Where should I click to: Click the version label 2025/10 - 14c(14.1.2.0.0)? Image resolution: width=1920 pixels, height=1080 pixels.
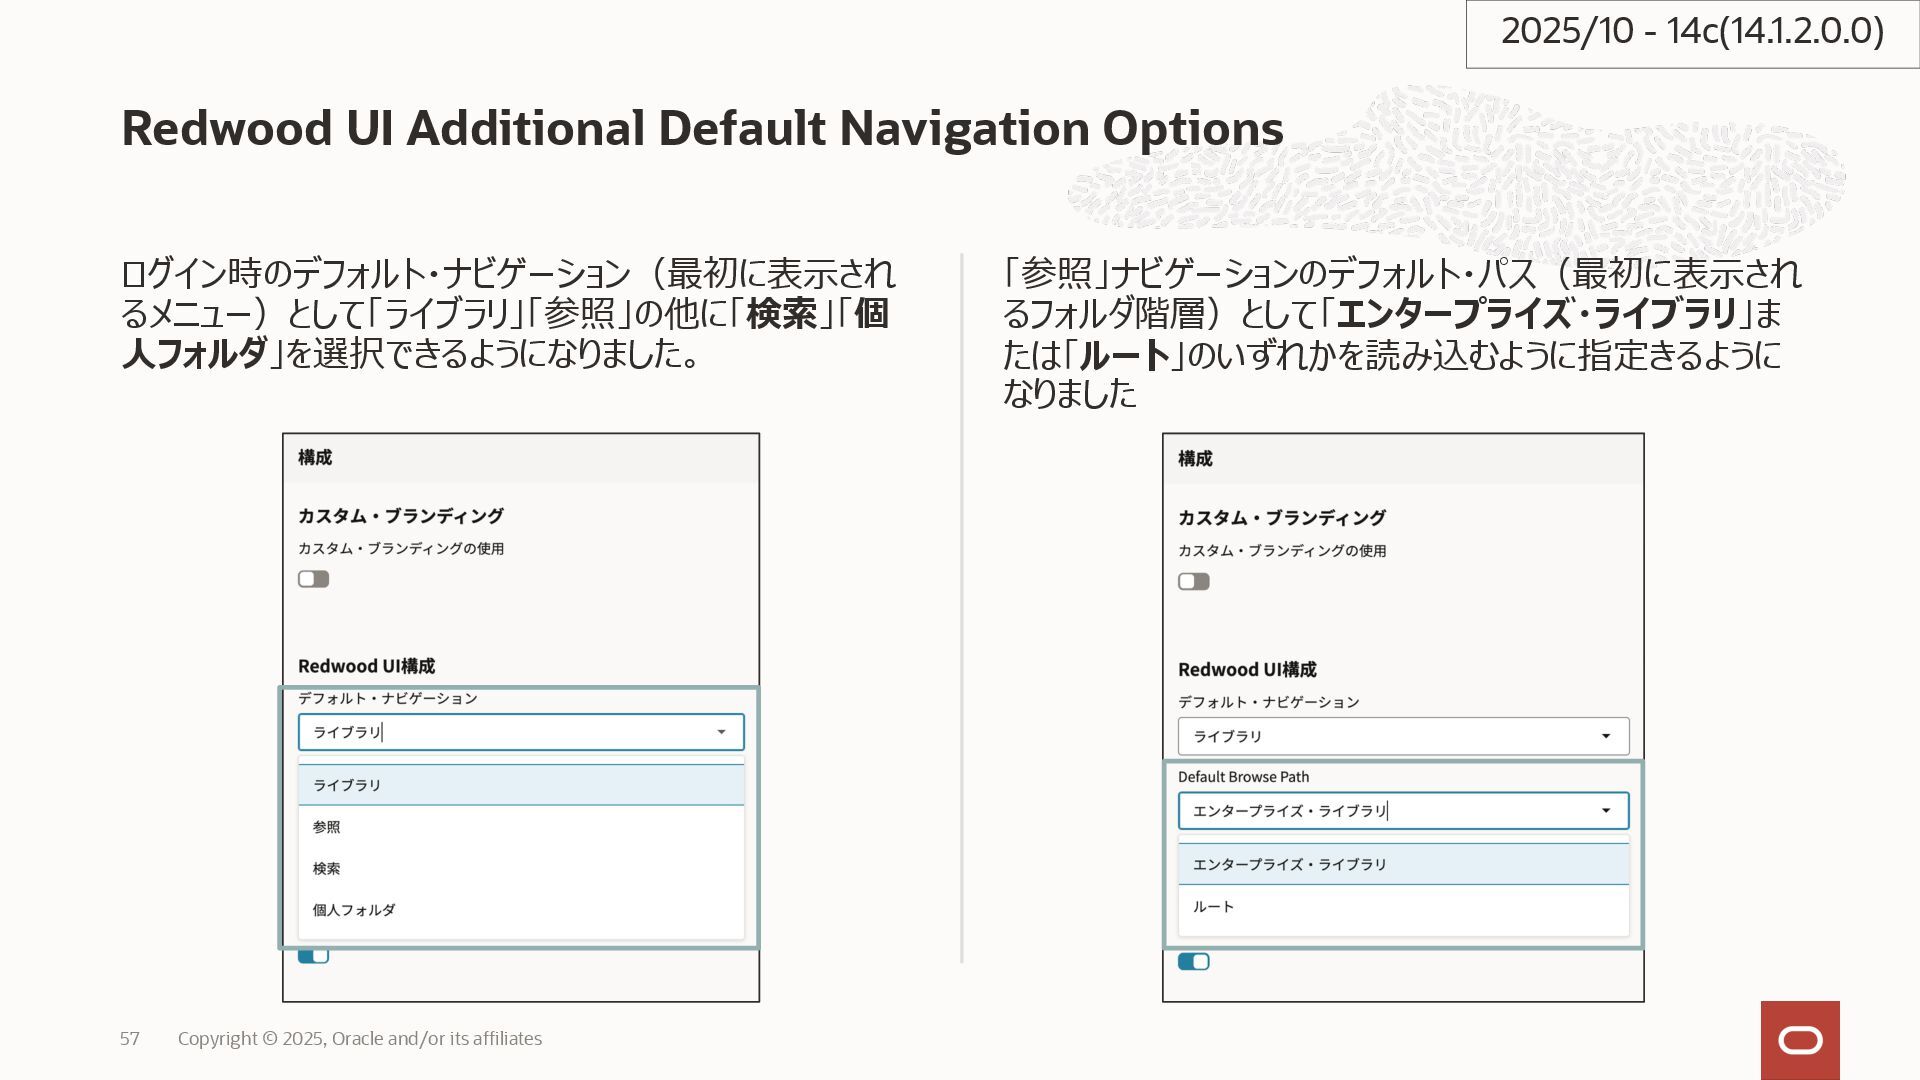tap(1692, 32)
